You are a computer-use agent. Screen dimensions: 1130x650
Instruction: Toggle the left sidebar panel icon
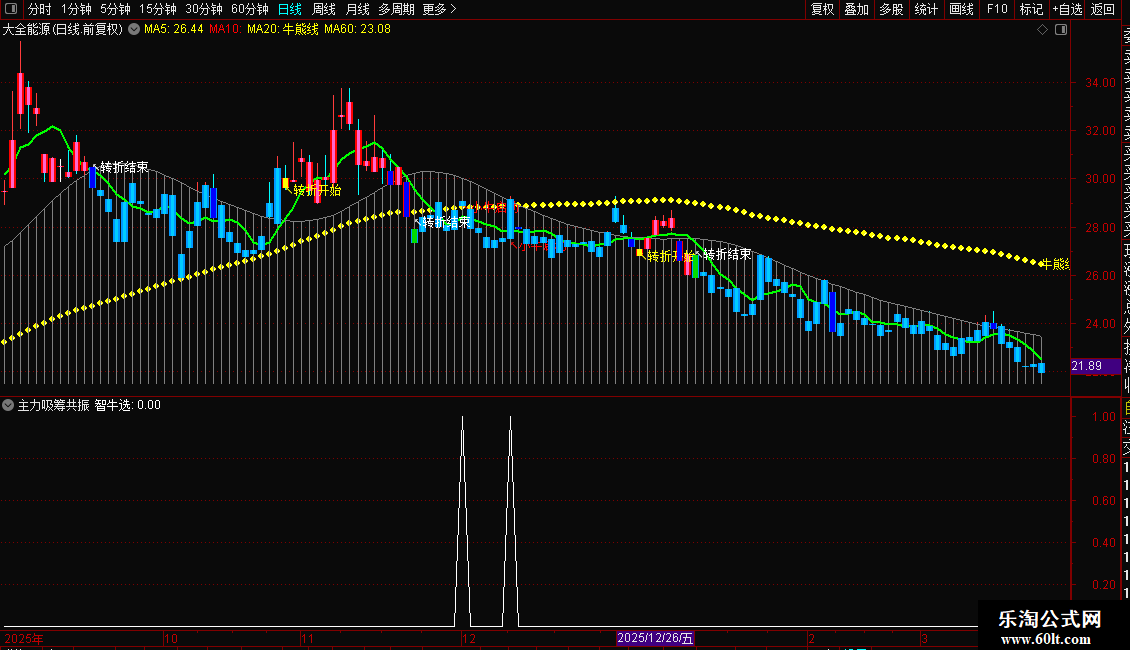click(x=11, y=9)
